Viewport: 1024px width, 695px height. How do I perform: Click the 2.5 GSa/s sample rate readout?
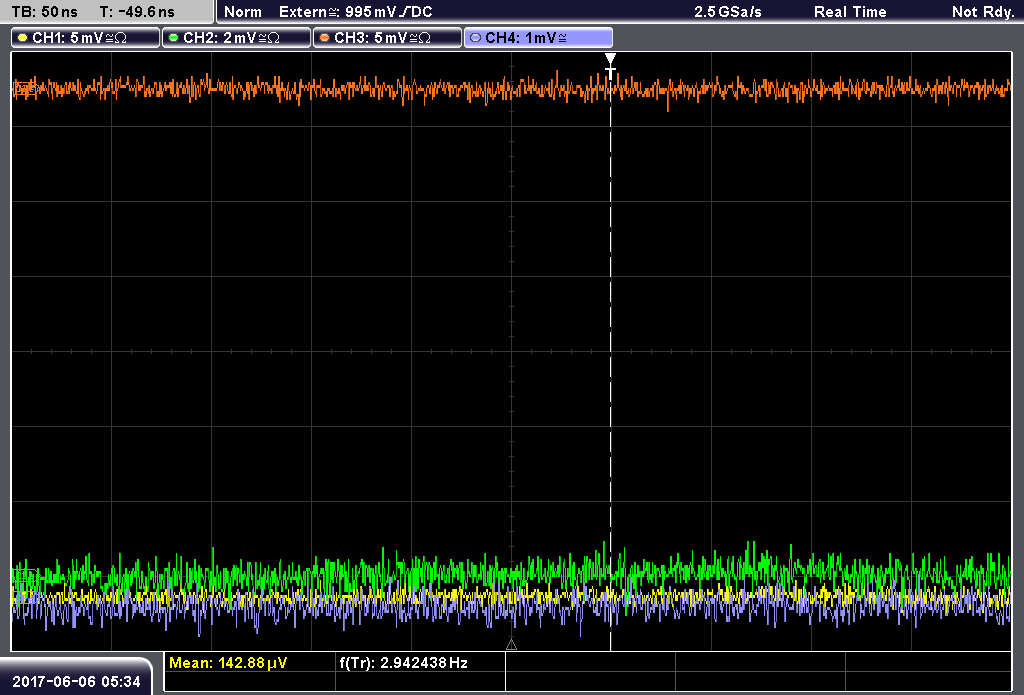pyautogui.click(x=728, y=12)
